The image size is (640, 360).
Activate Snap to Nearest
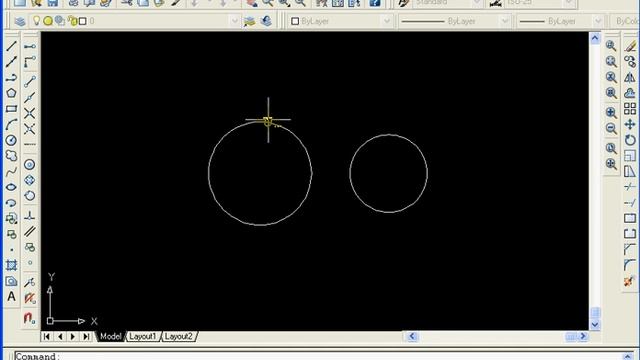click(29, 282)
